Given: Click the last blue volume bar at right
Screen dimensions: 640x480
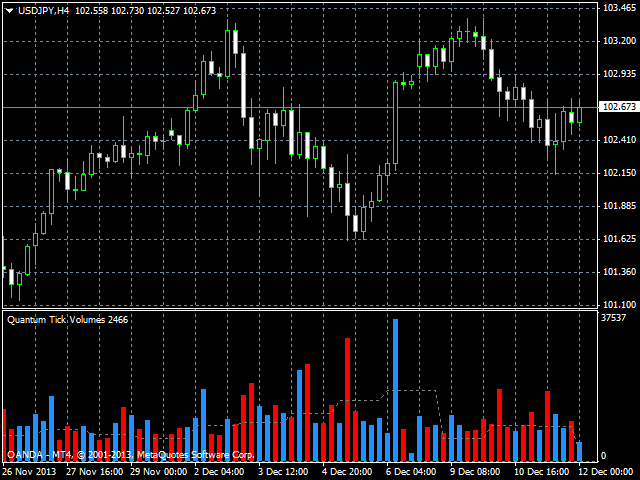Looking at the screenshot, I should tap(579, 451).
